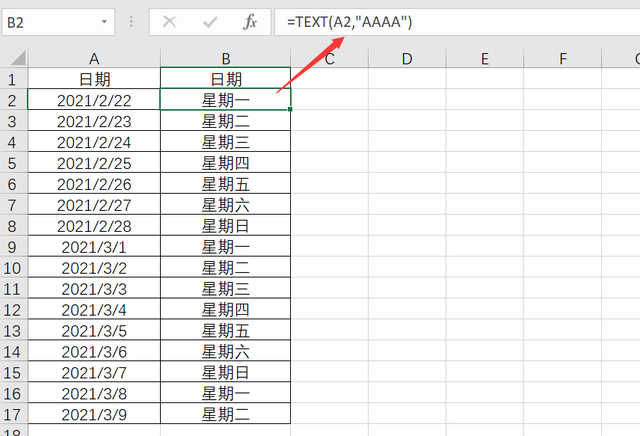Click empty cell E10
The height and width of the screenshot is (436, 640).
484,267
